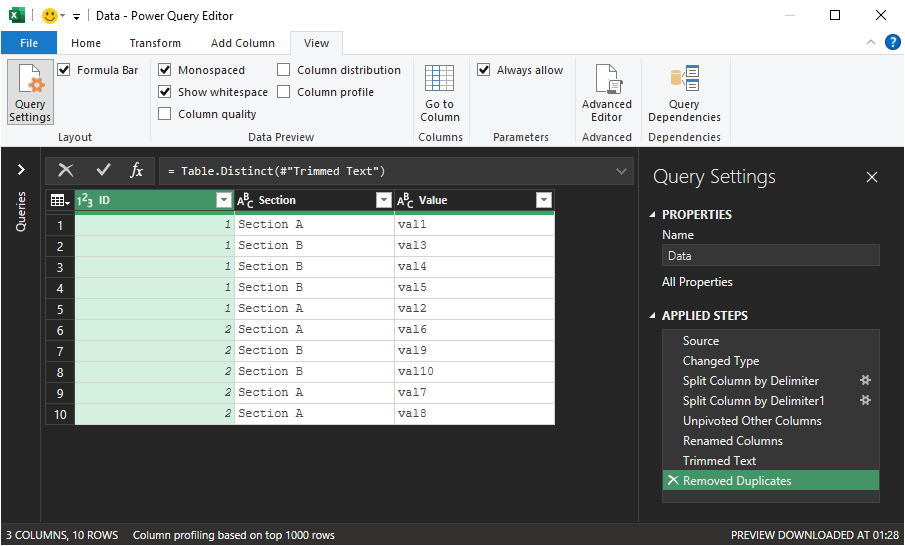Select row number 10 header
905x546 pixels.
pos(60,414)
